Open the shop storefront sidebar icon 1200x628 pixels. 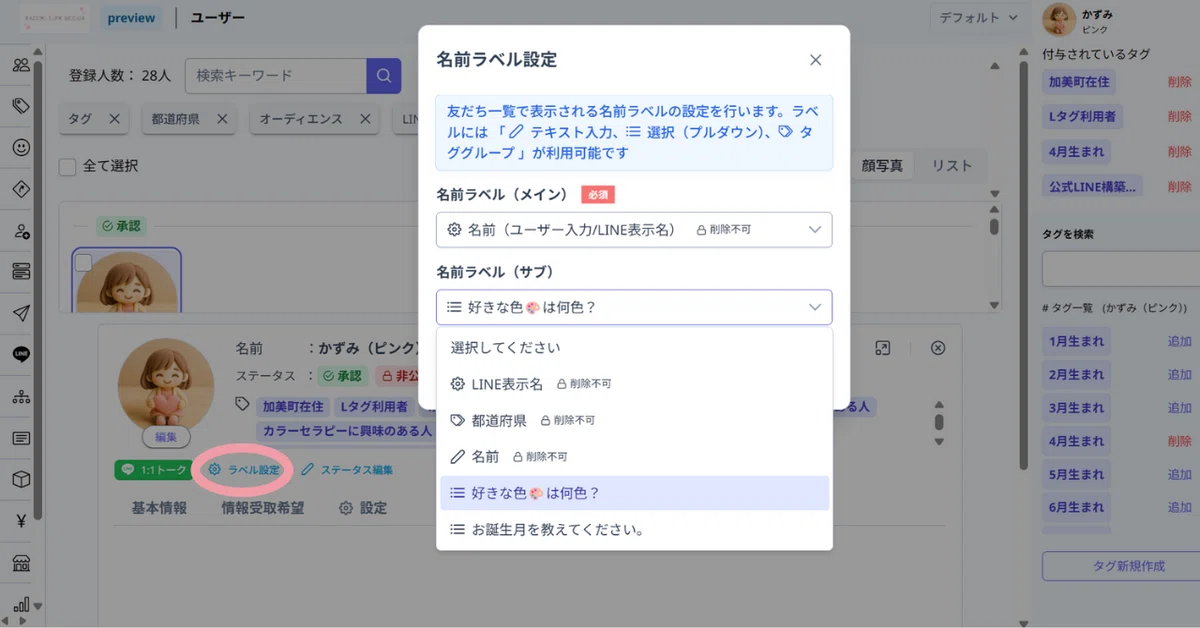(20, 562)
